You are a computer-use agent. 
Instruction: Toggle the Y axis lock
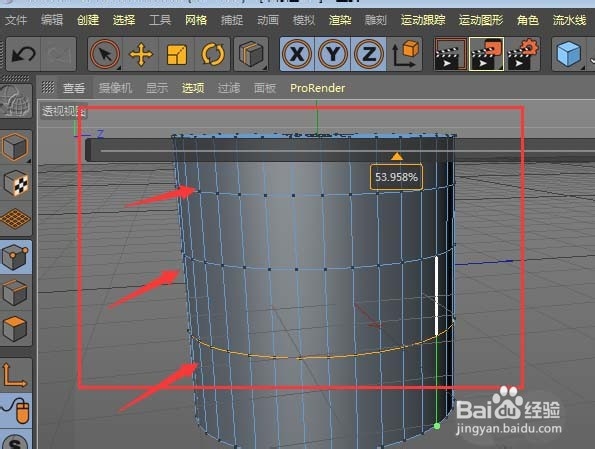click(333, 54)
